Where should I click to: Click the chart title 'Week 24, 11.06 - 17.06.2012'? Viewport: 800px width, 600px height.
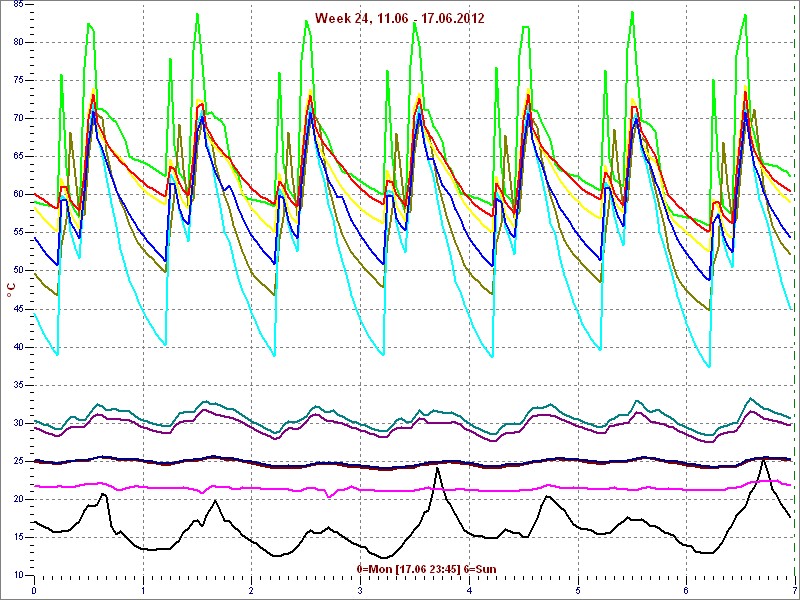tap(399, 18)
